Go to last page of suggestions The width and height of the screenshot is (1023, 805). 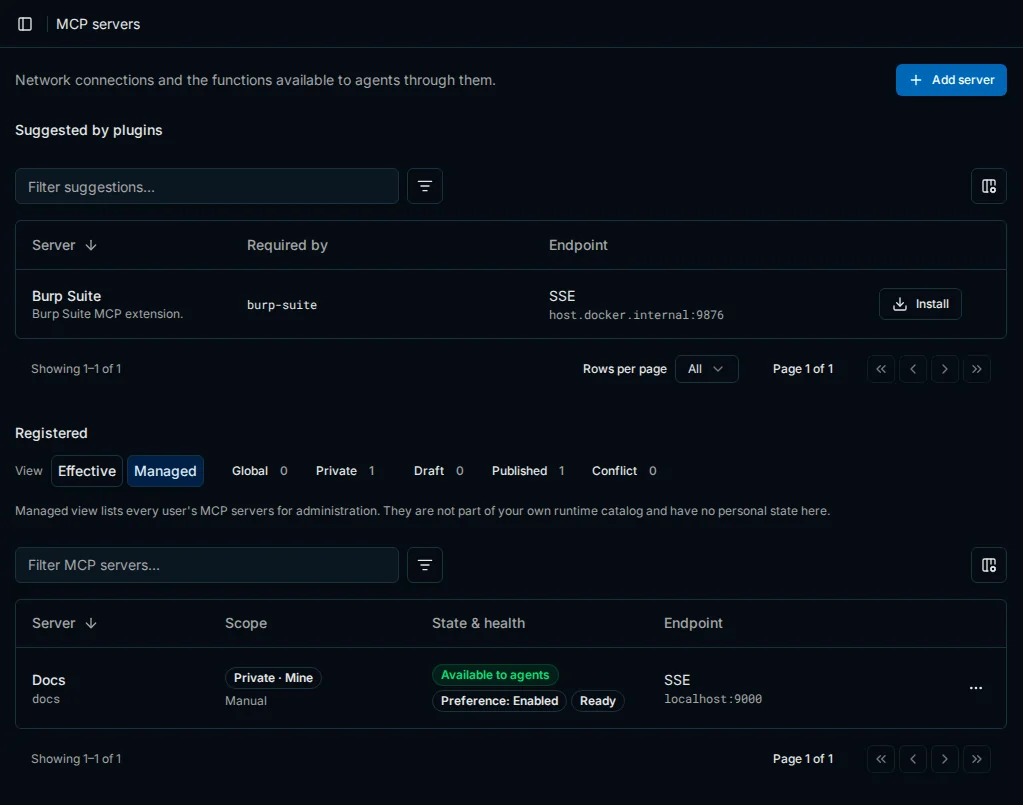point(977,369)
